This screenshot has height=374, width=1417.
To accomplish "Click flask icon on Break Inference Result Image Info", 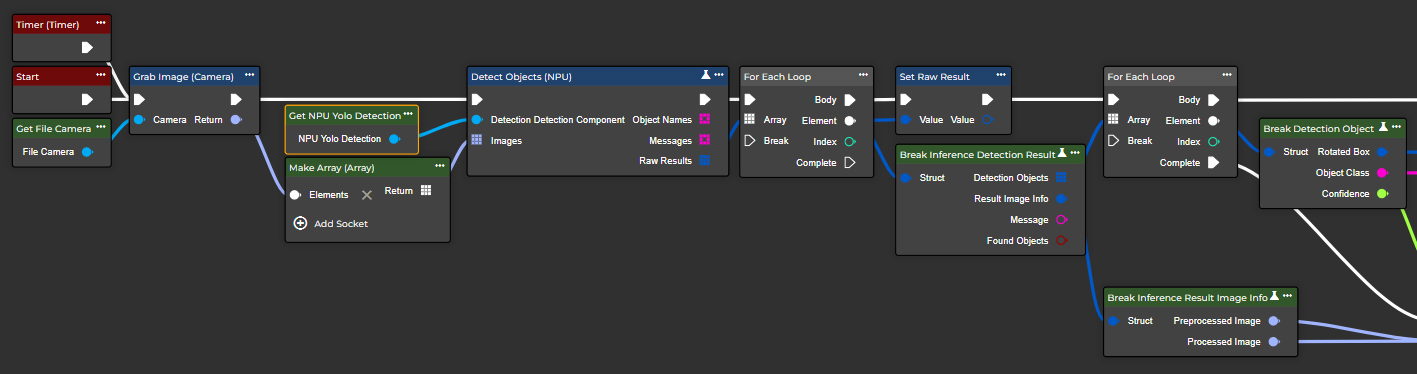I will [x=1275, y=297].
